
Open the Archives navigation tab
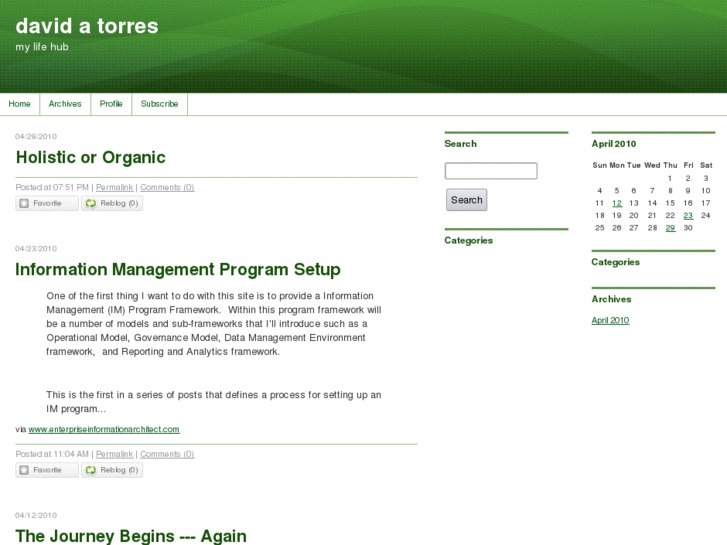(65, 104)
